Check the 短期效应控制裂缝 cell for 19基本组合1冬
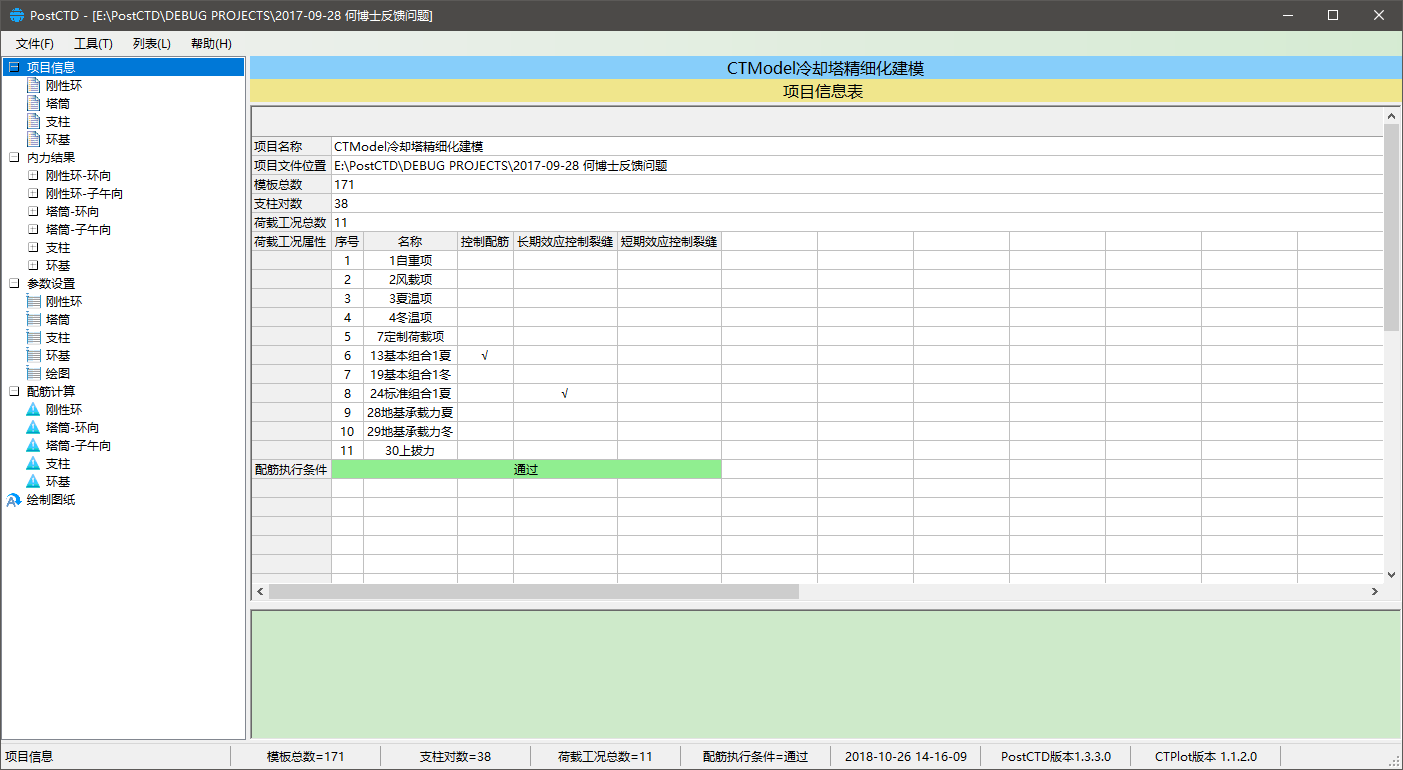The height and width of the screenshot is (770, 1403). [668, 375]
